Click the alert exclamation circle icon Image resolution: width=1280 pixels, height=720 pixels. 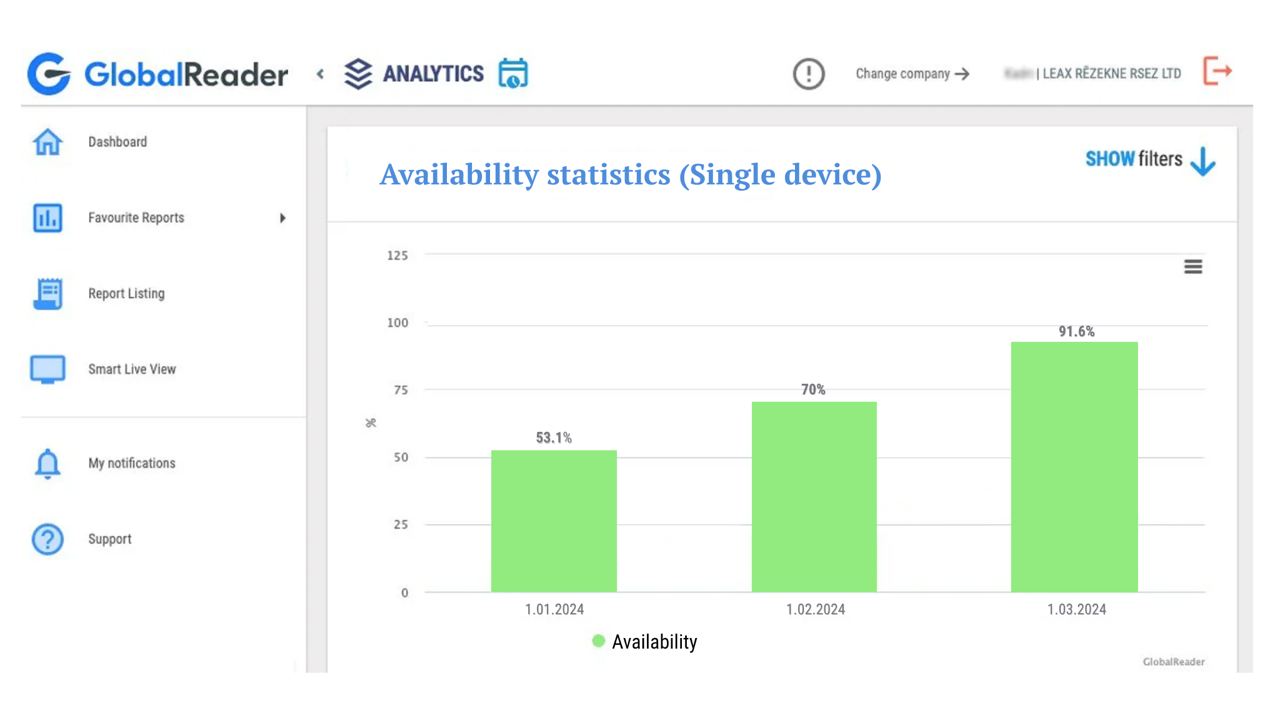808,74
